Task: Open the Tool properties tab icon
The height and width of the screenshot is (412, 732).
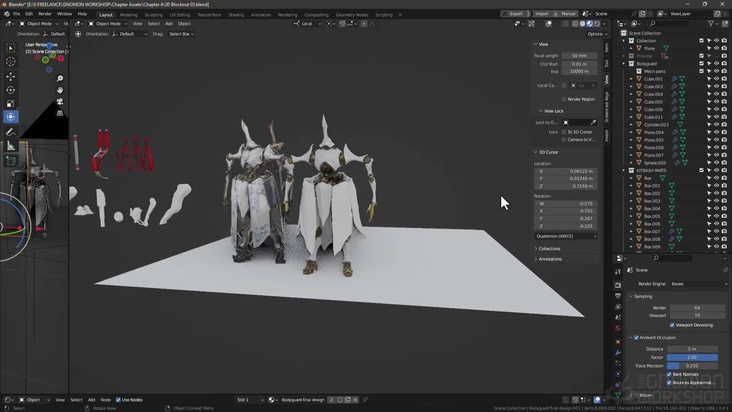Action: [x=618, y=272]
